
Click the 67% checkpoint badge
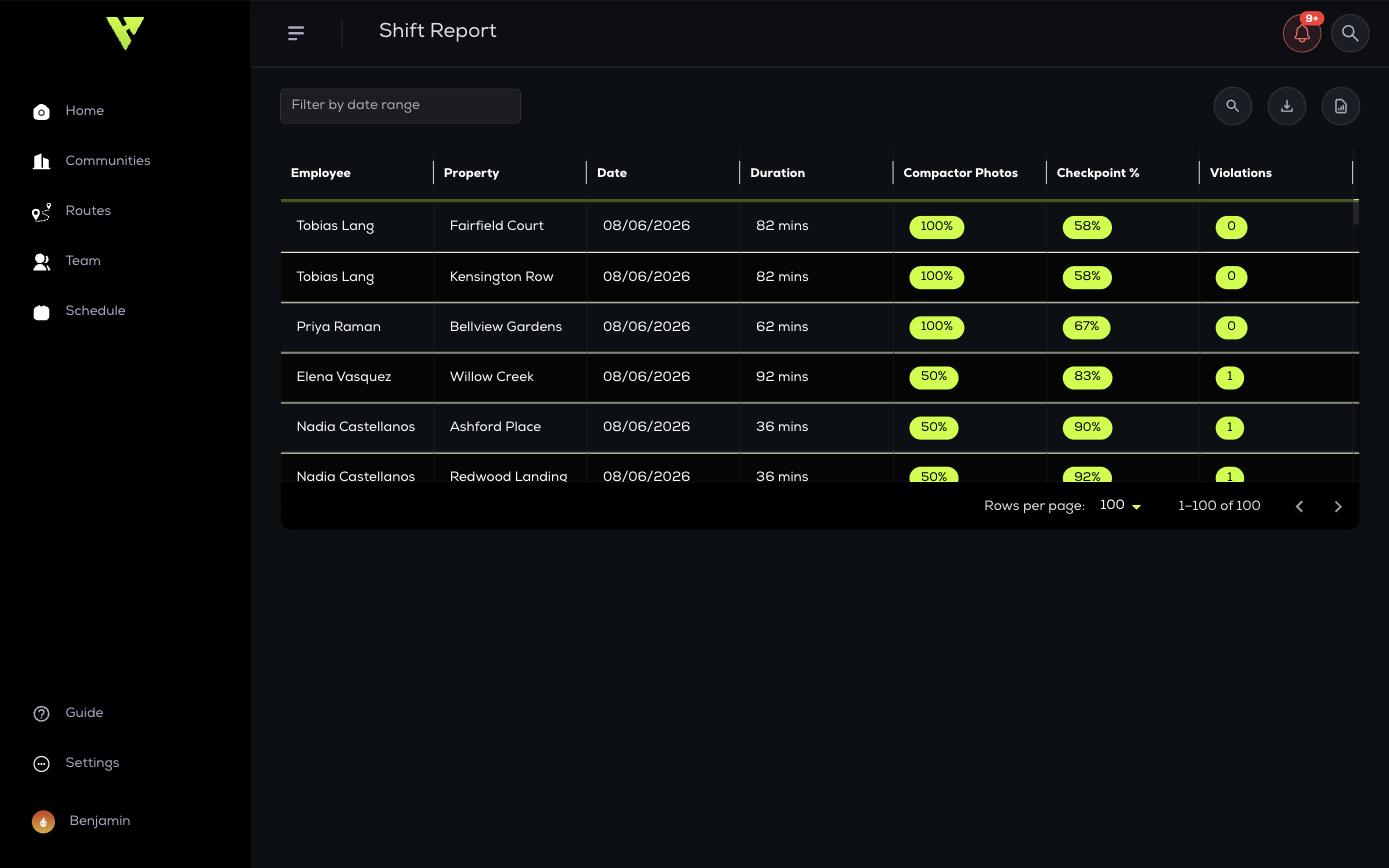point(1087,327)
